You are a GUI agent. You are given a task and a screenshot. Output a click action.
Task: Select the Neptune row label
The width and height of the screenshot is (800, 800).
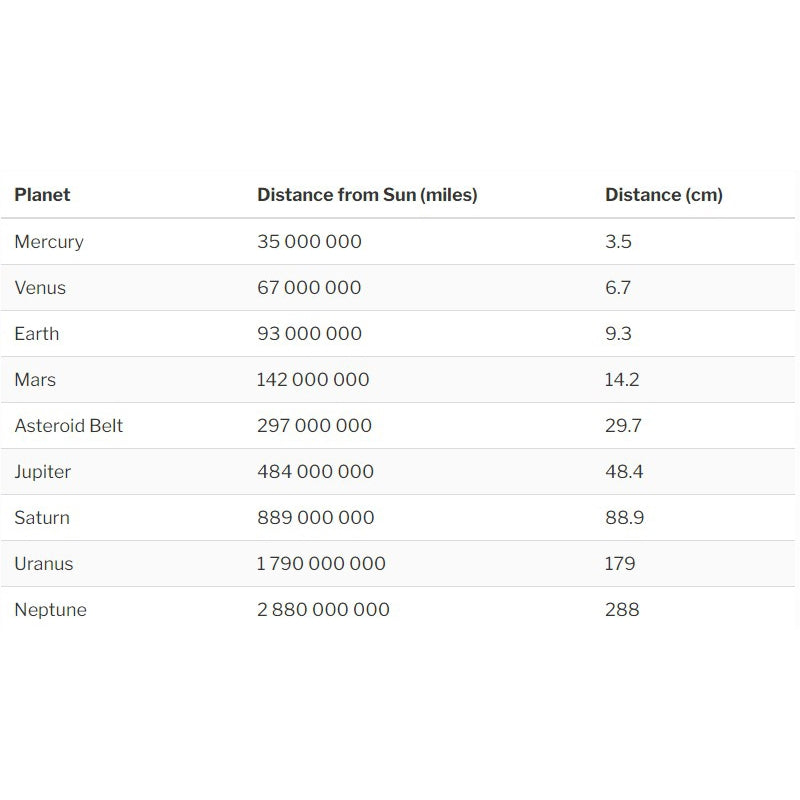pyautogui.click(x=50, y=610)
